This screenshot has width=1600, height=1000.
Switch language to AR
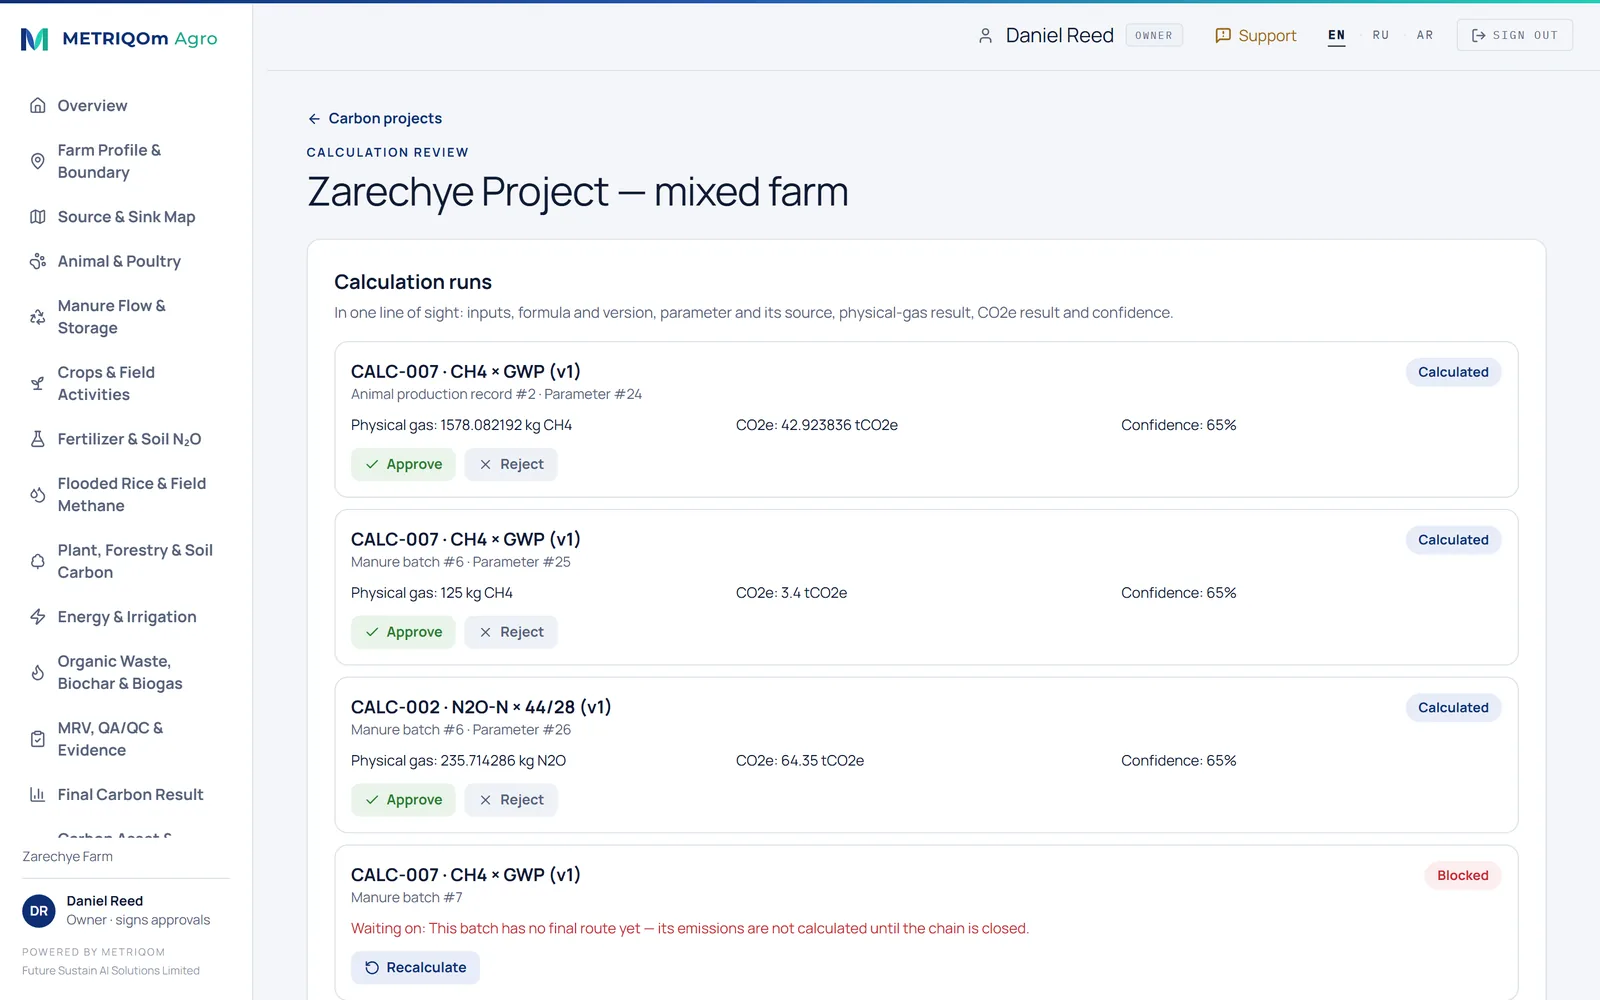pyautogui.click(x=1425, y=35)
